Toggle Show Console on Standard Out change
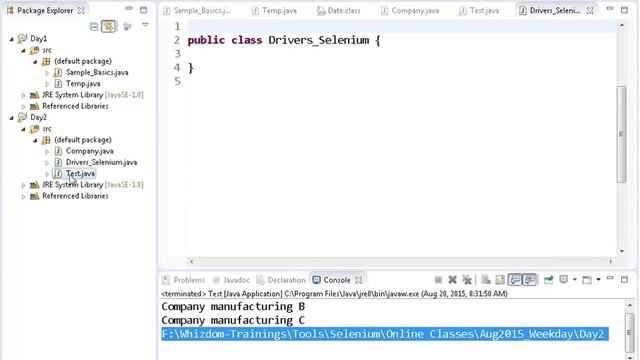This screenshot has height=360, width=640. (x=515, y=280)
